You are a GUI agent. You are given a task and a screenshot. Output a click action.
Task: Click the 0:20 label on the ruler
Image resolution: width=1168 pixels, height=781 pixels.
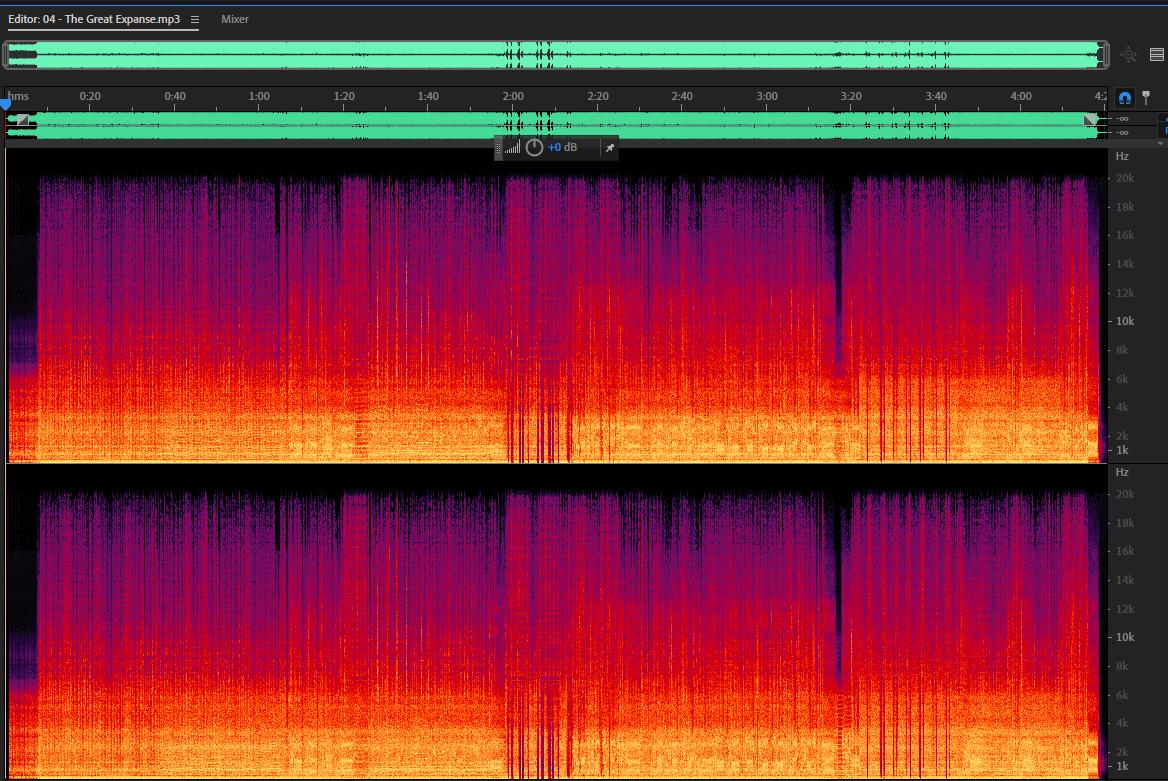[90, 96]
